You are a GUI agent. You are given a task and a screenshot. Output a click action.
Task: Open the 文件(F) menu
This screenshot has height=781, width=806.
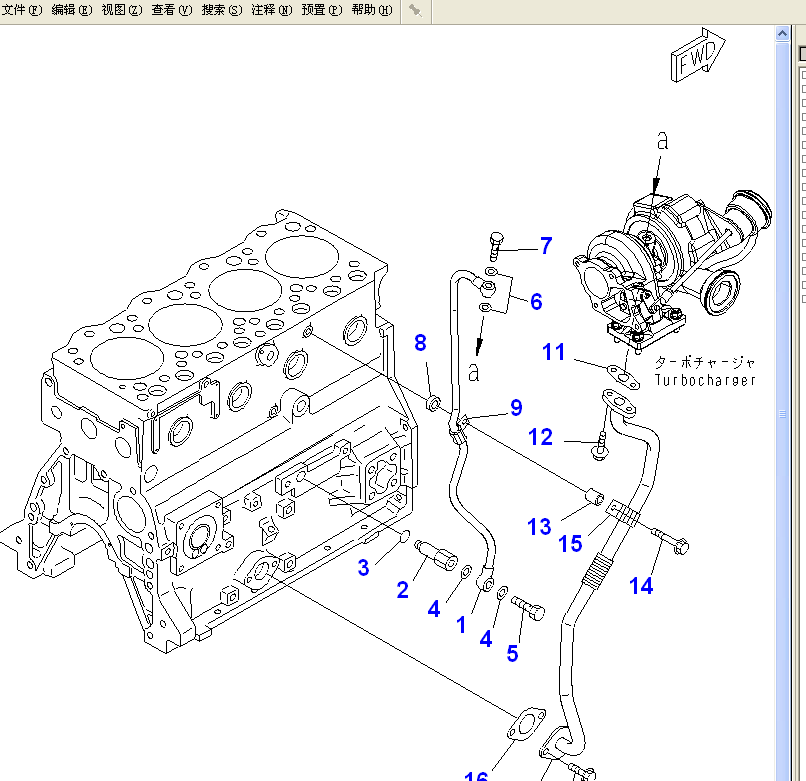[x=22, y=10]
